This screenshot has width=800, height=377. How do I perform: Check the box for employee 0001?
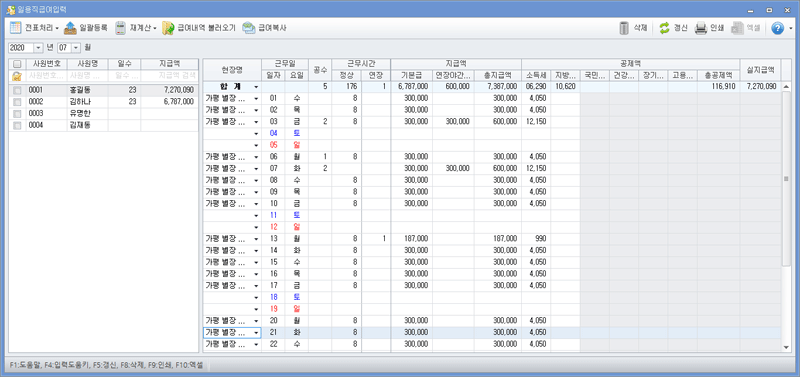click(17, 90)
